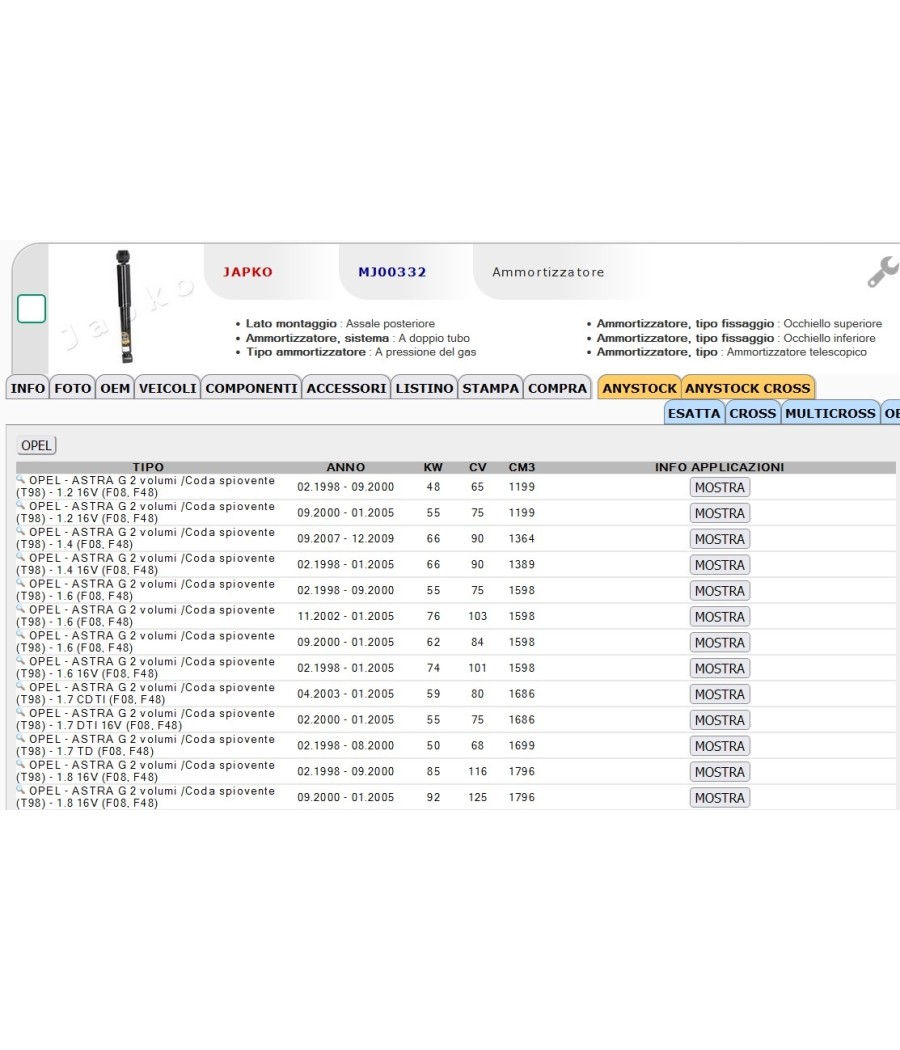This screenshot has height=1050, width=900.
Task: Switch to the ACCESSORI tab
Action: point(346,388)
